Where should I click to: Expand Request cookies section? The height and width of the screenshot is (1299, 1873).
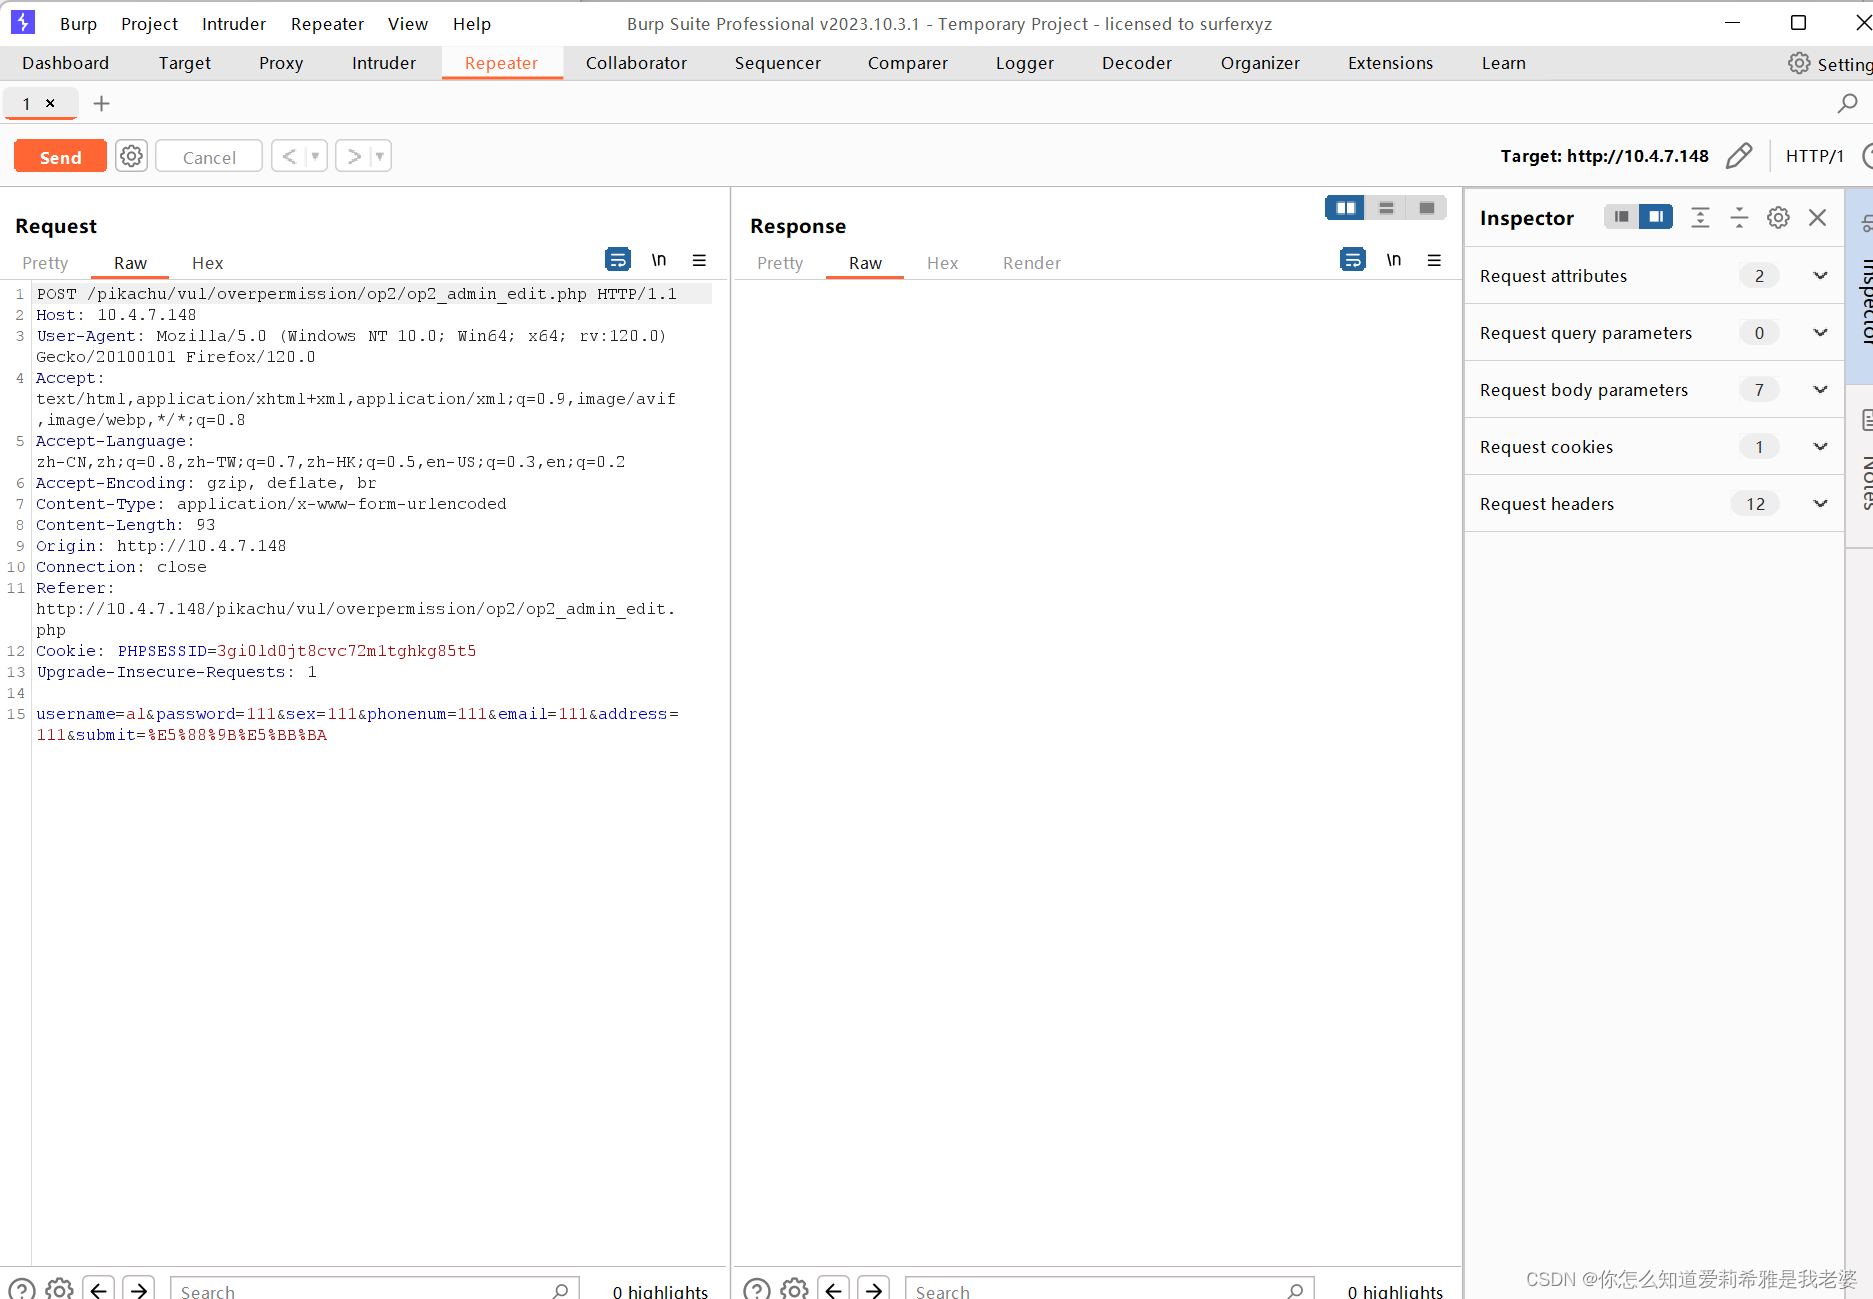[x=1654, y=447]
